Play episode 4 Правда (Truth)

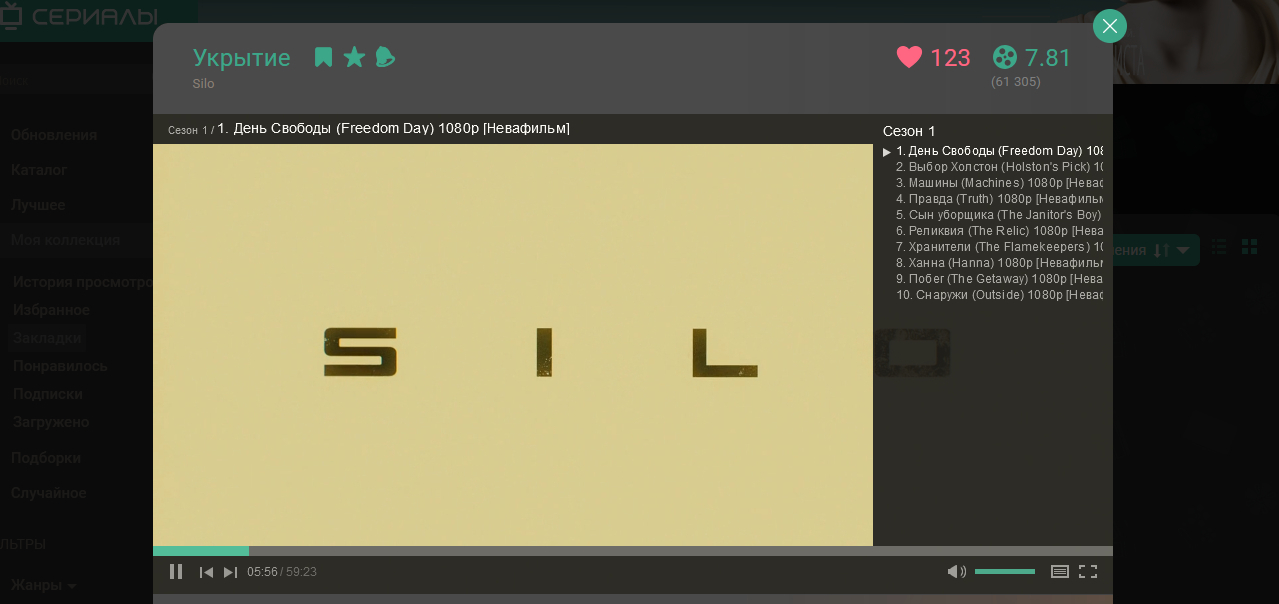pyautogui.click(x=998, y=199)
